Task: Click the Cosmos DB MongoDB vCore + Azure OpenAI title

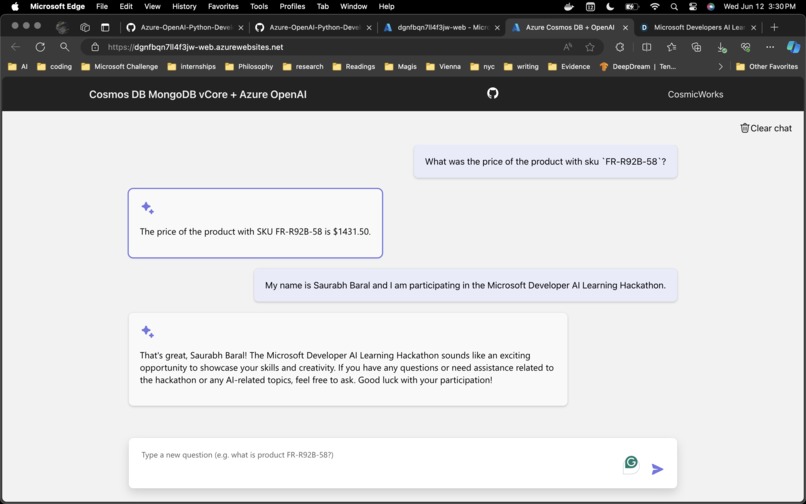Action: (197, 94)
